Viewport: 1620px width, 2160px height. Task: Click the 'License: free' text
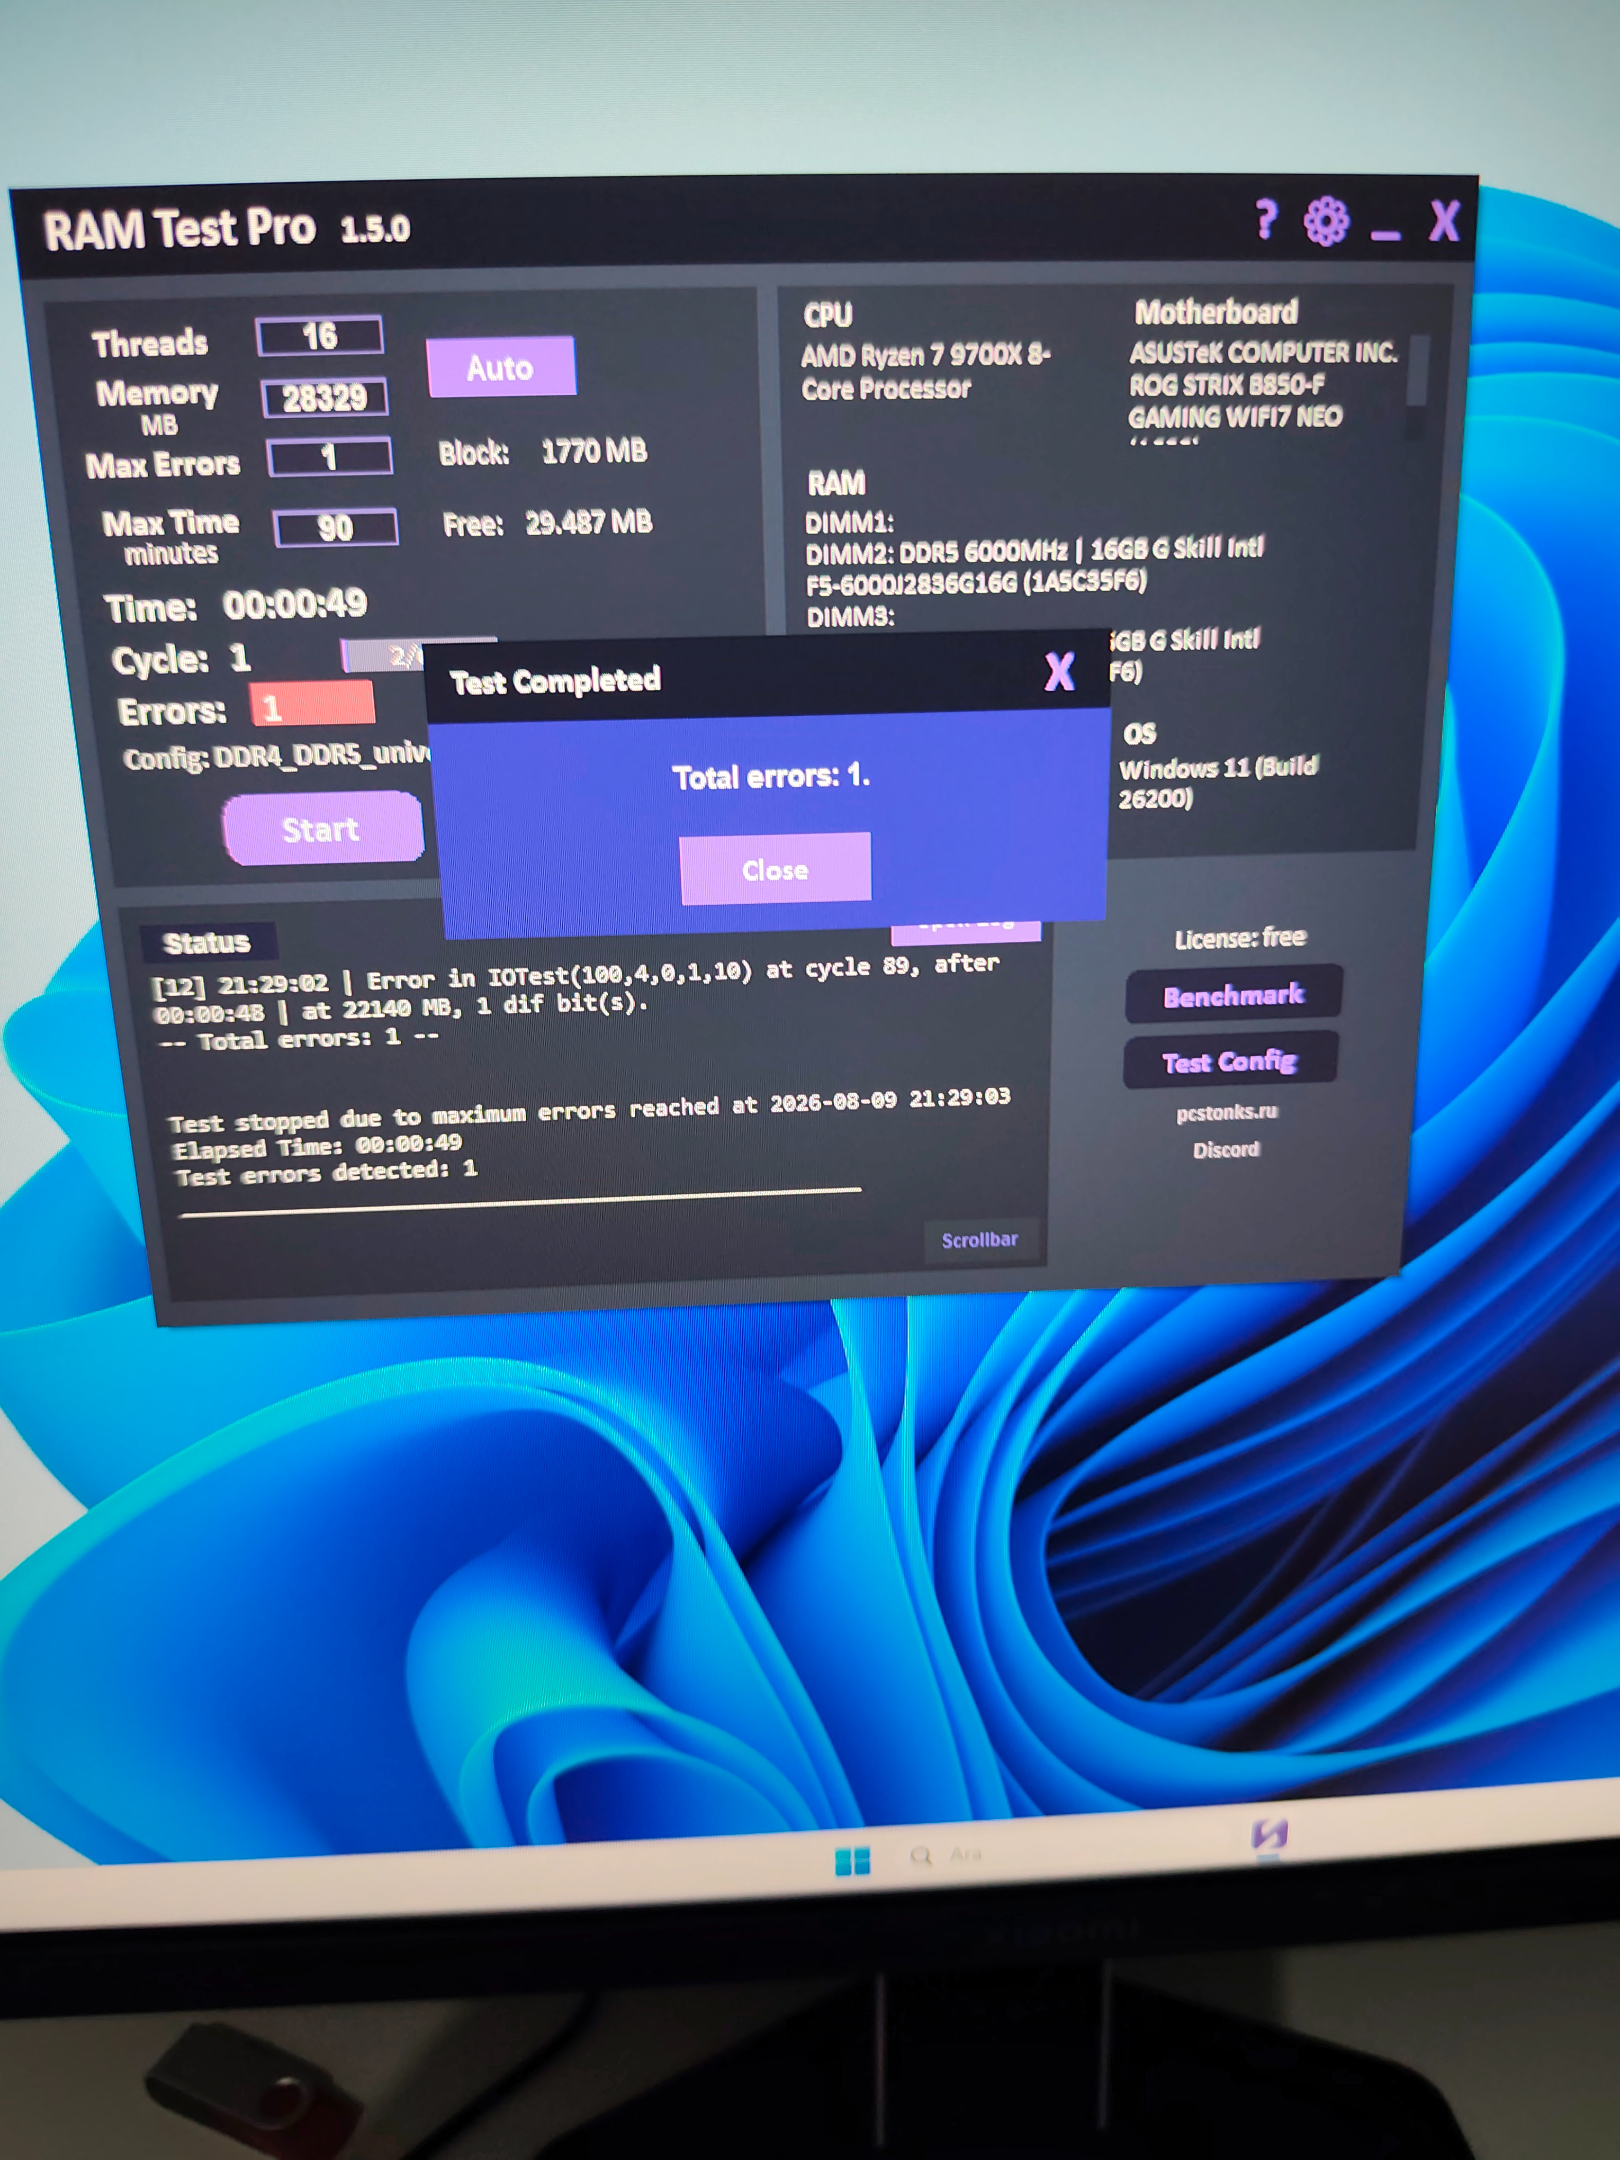click(x=1240, y=938)
